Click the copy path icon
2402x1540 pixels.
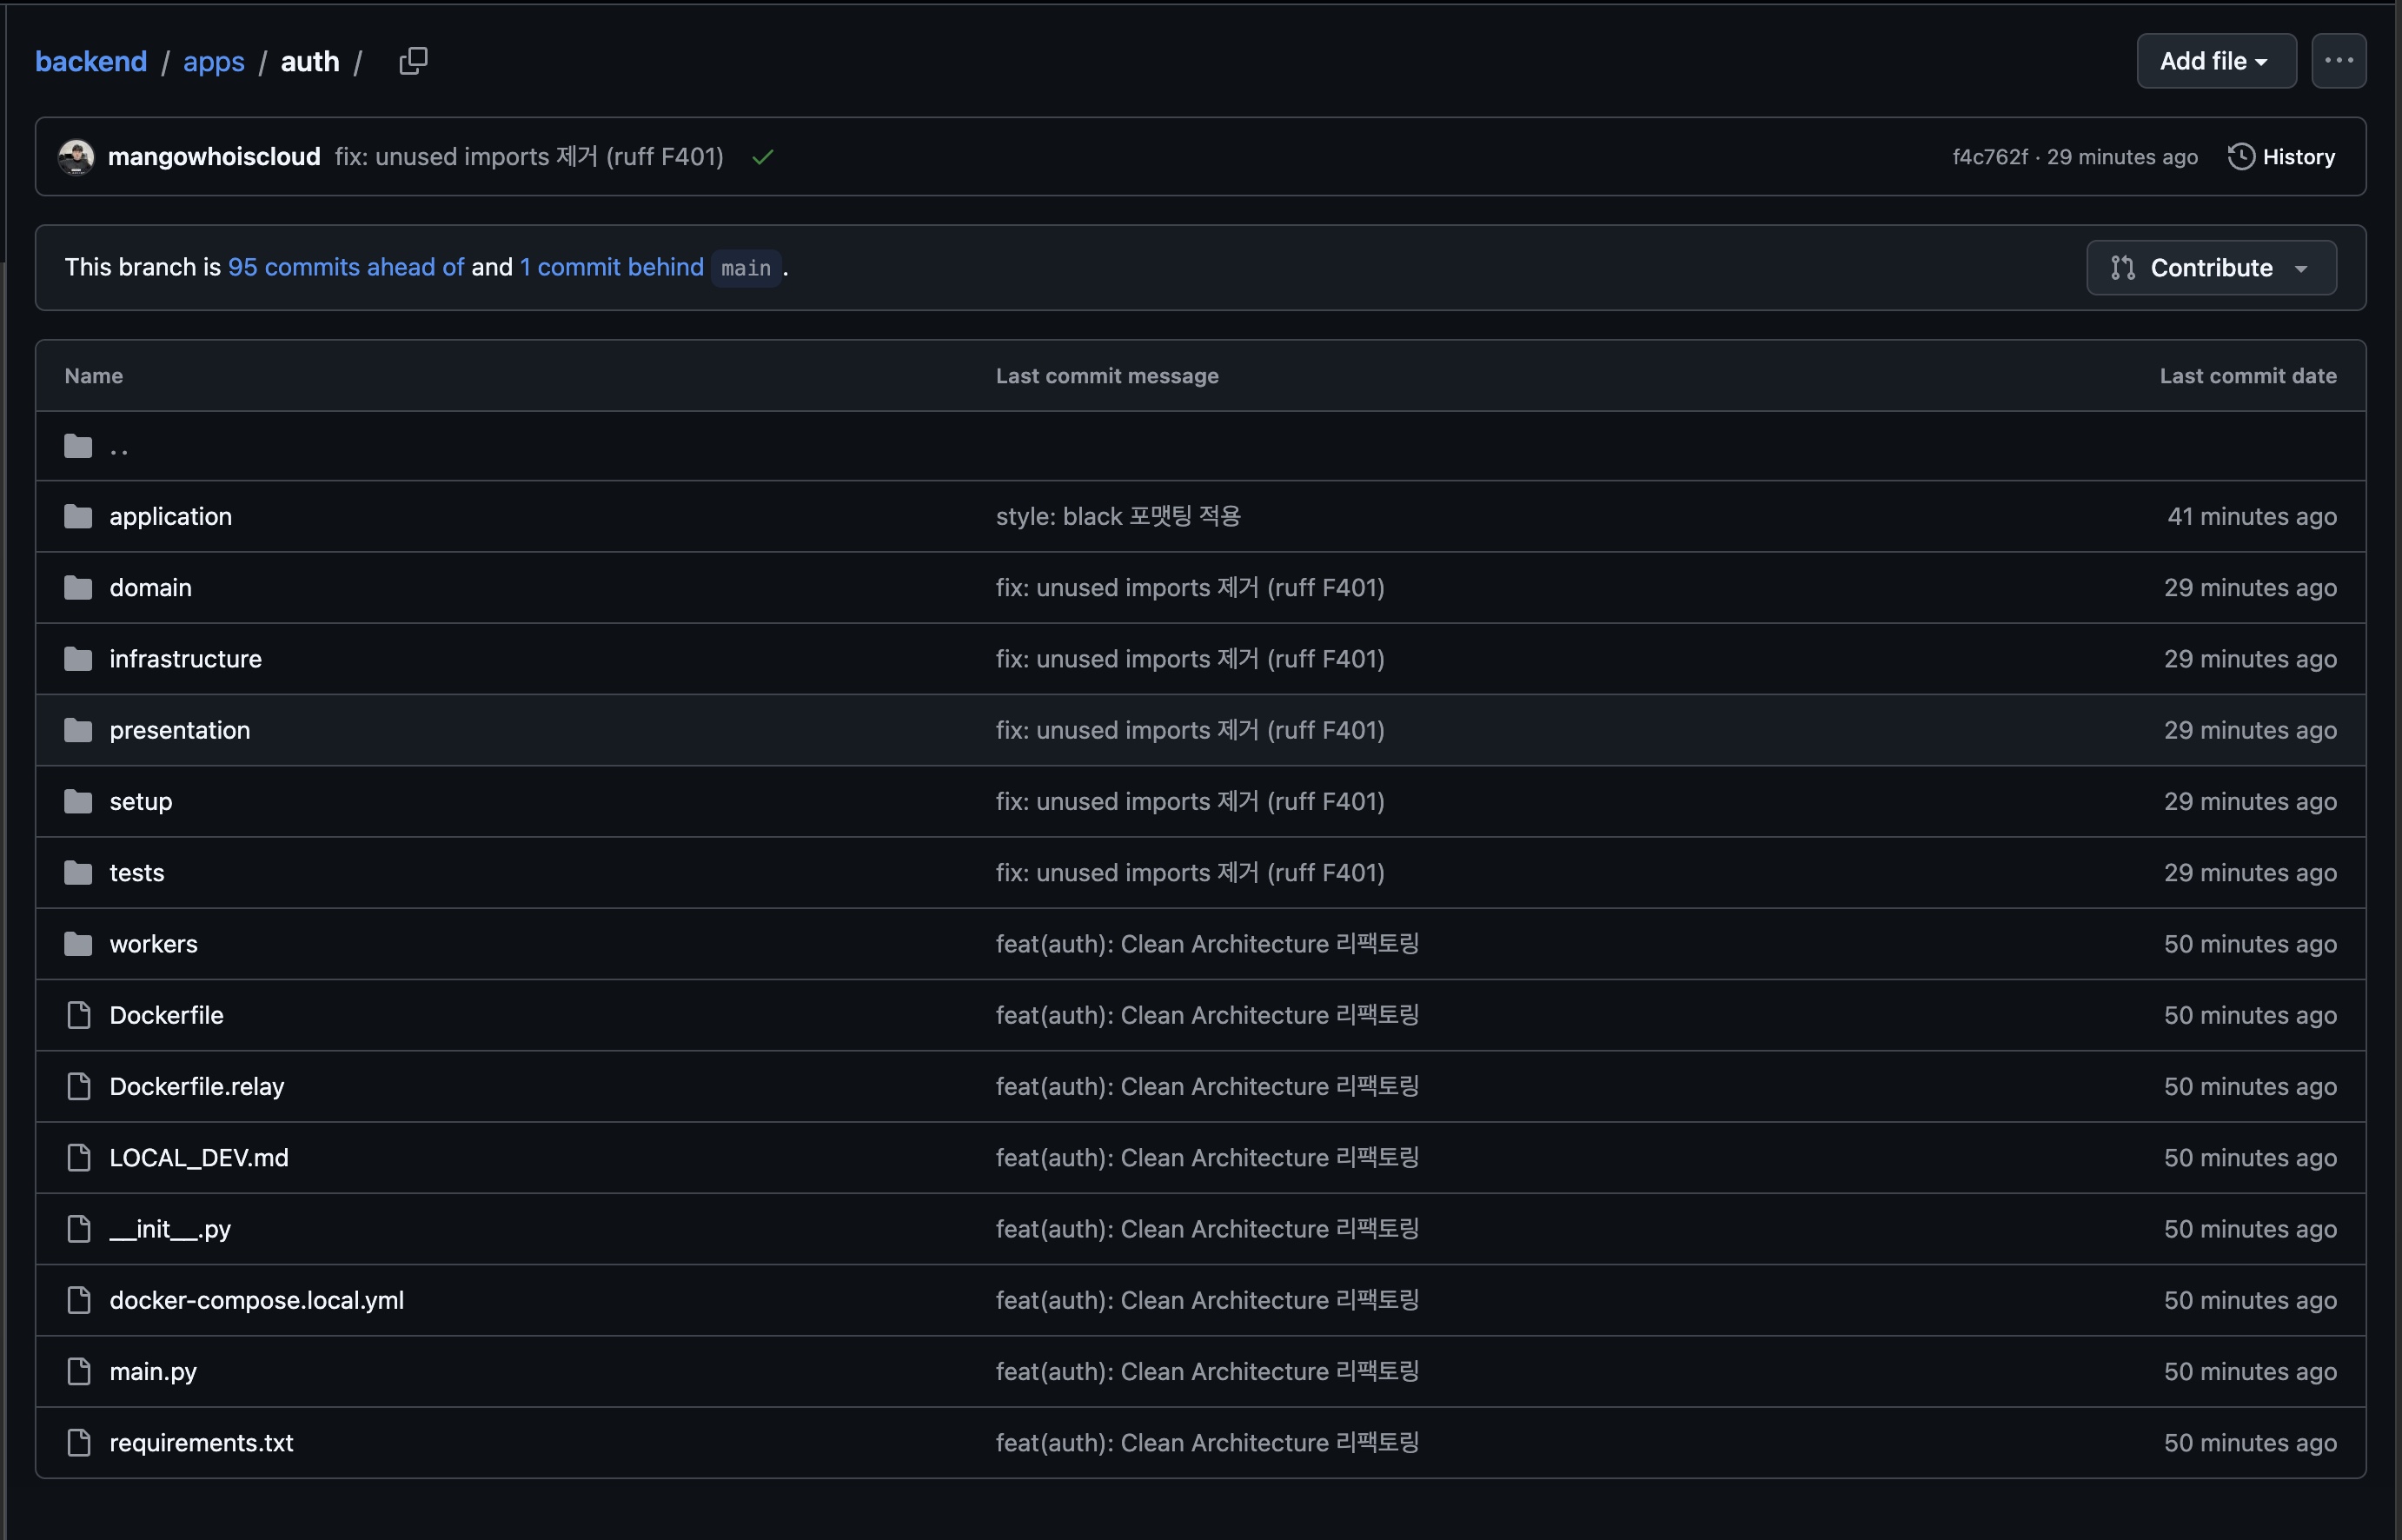pos(413,61)
